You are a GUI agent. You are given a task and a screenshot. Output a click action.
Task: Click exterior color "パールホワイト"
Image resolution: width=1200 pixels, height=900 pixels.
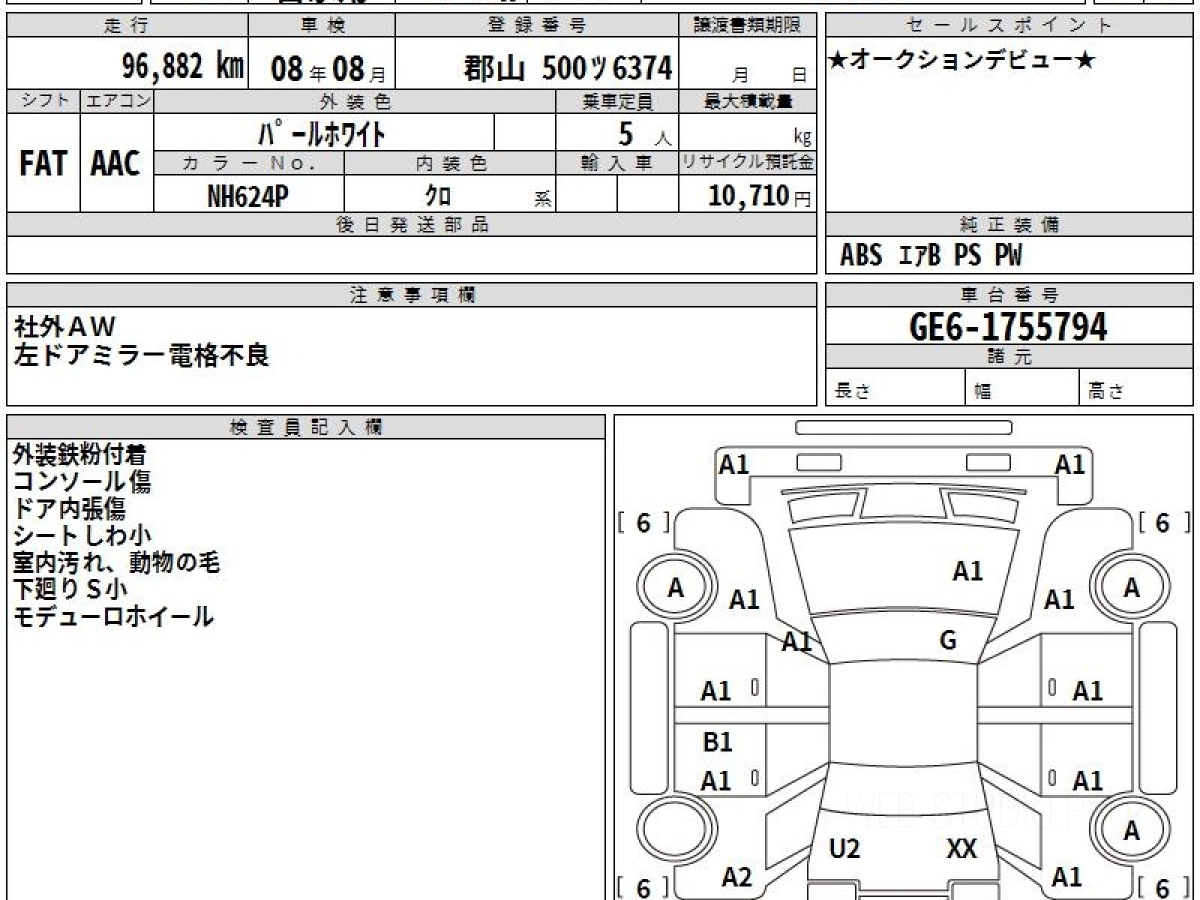tap(322, 132)
